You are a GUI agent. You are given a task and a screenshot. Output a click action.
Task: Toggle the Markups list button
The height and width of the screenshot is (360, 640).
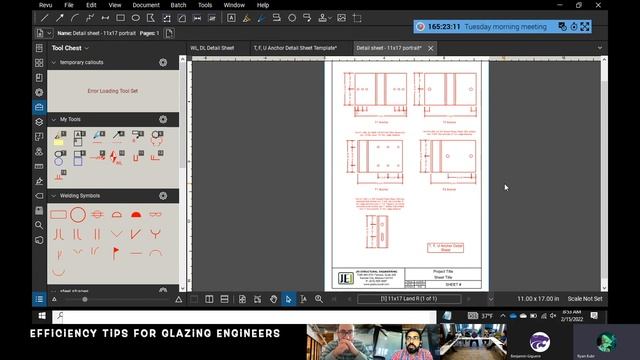click(x=39, y=299)
